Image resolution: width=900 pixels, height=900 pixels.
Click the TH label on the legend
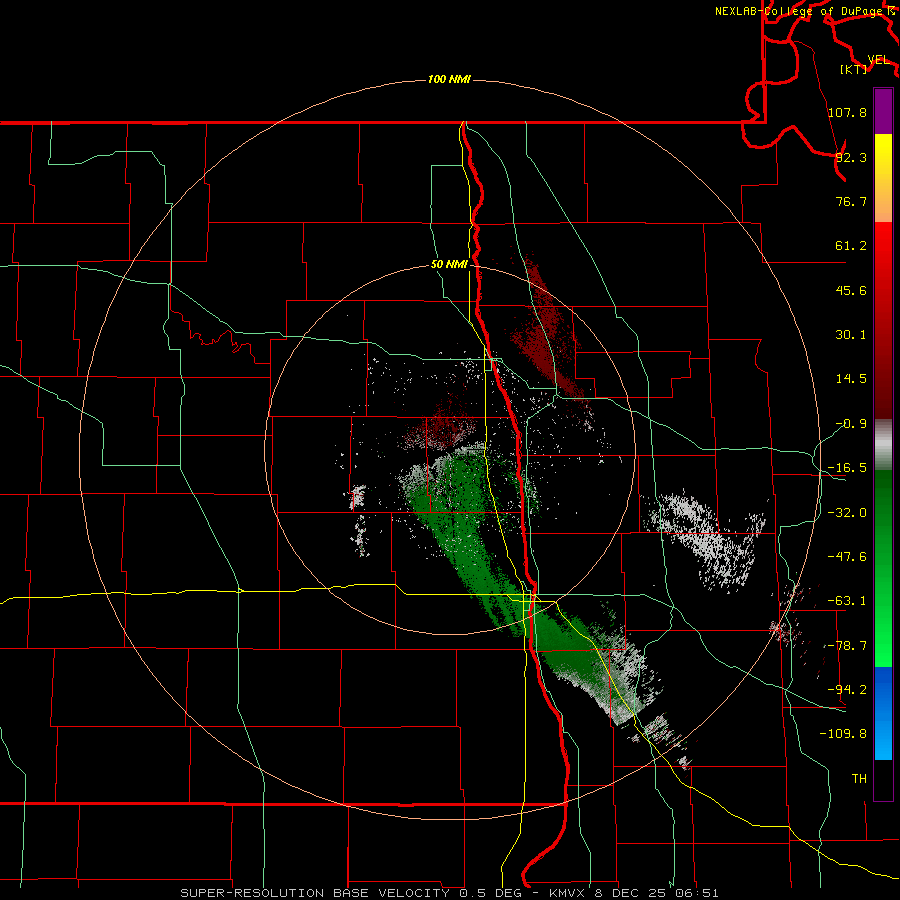(859, 779)
